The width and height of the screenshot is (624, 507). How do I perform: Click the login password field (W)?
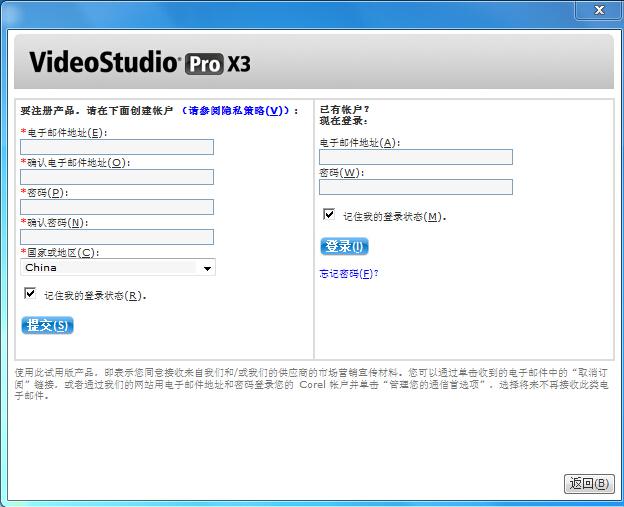point(416,187)
